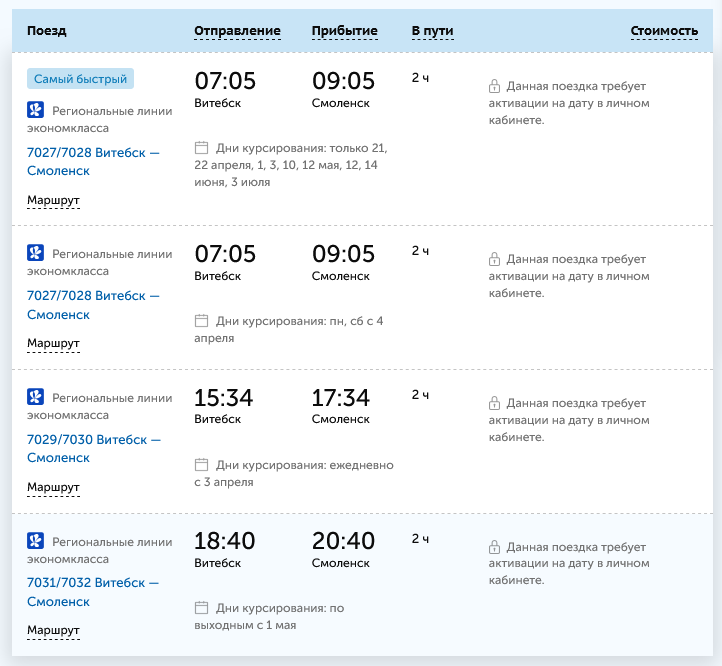Expand 'Маршрут' for the first train
Viewport: 722px width, 666px height.
point(53,201)
